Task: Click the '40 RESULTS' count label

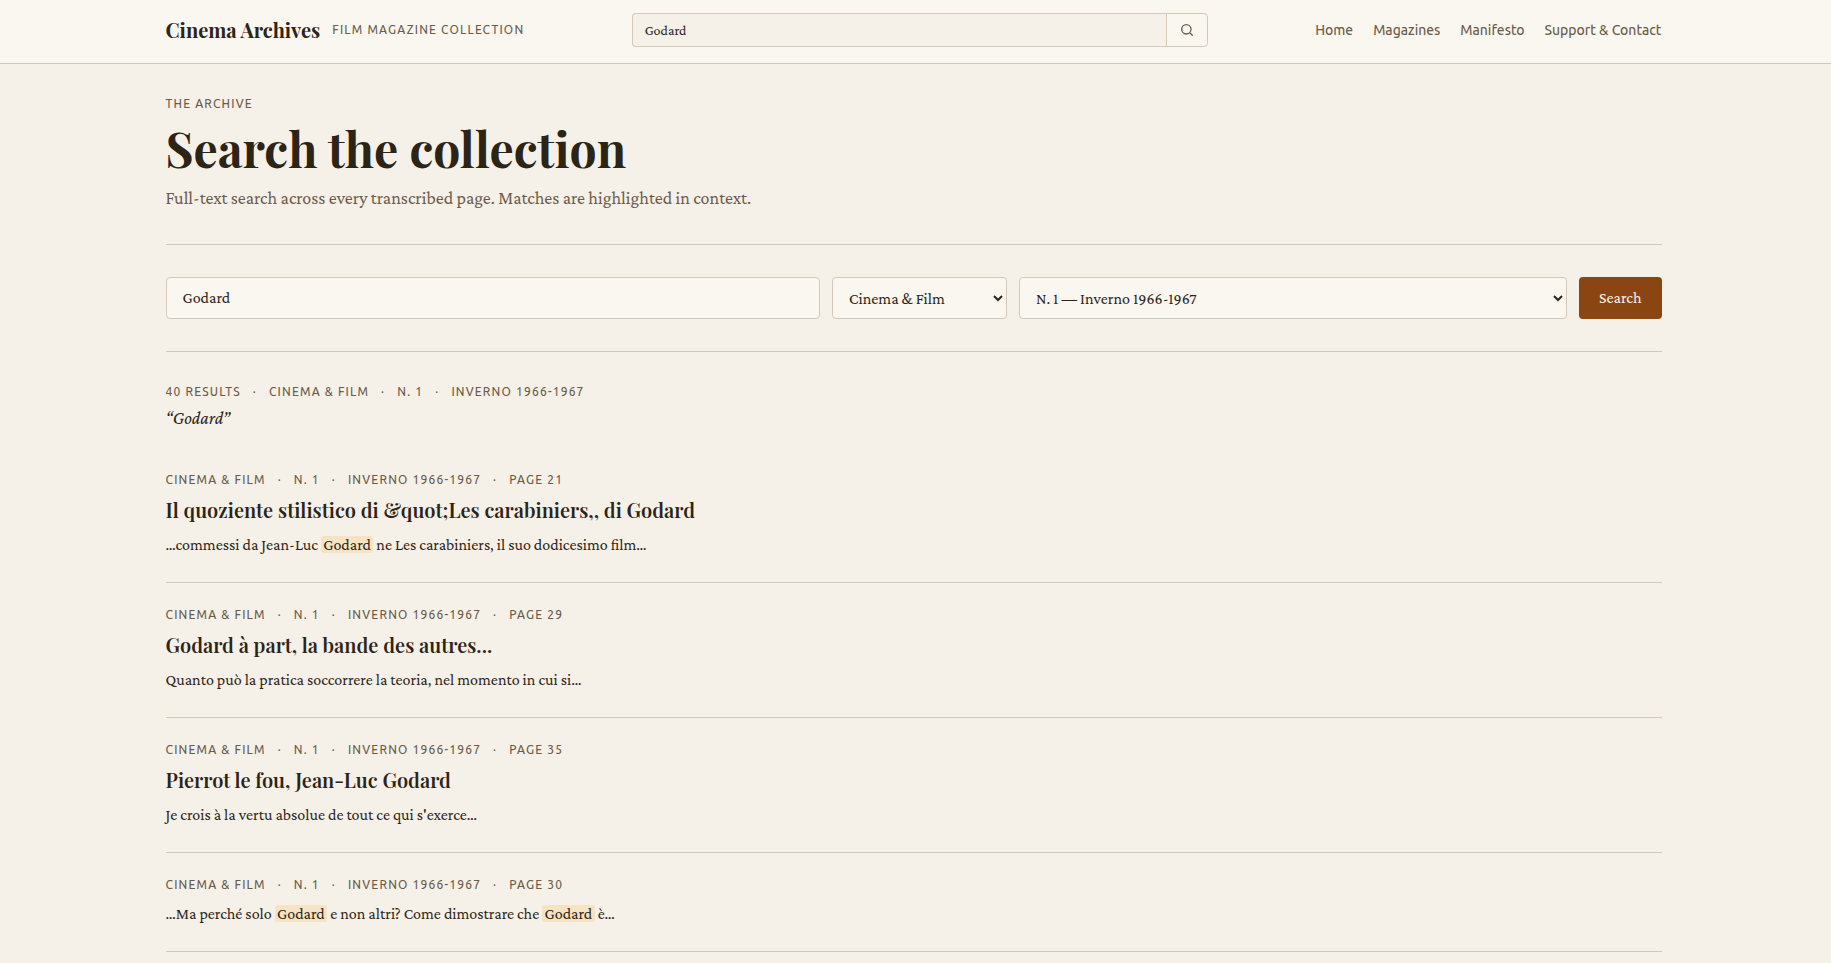Action: point(203,392)
